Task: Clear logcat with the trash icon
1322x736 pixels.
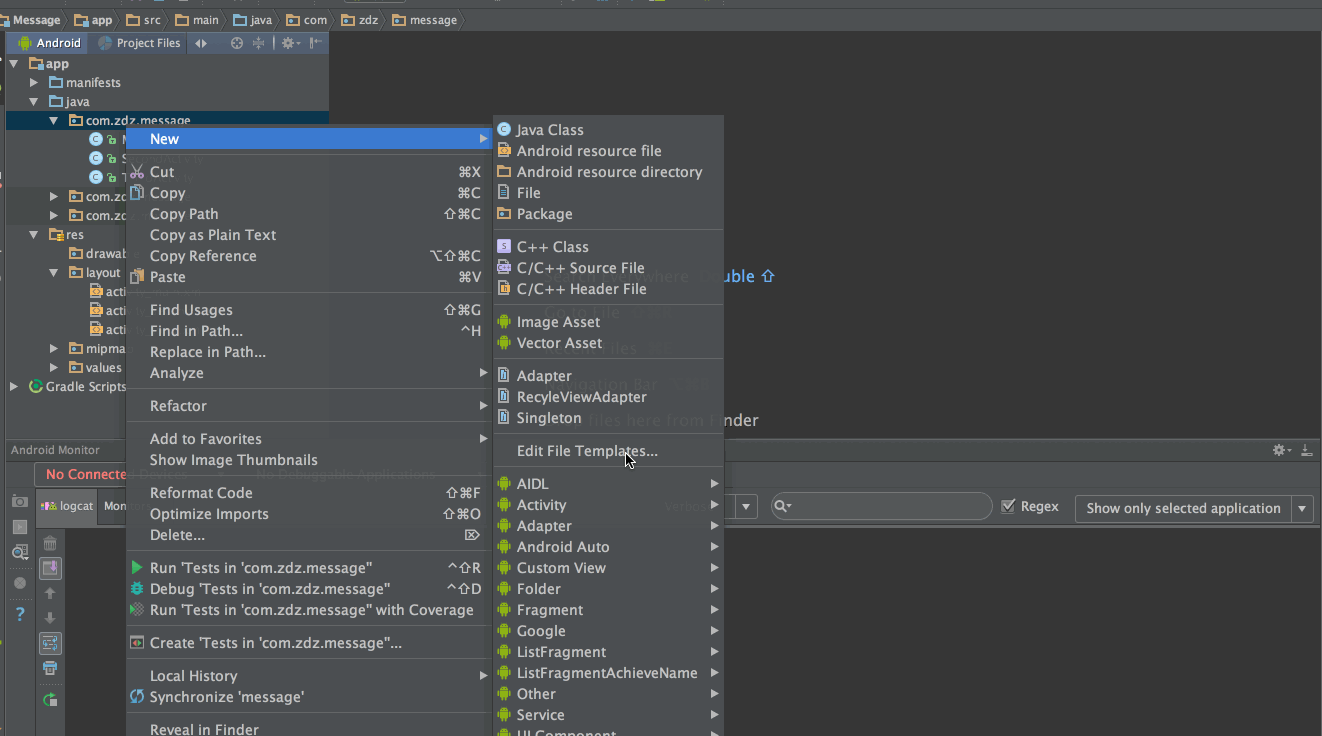Action: click(50, 544)
